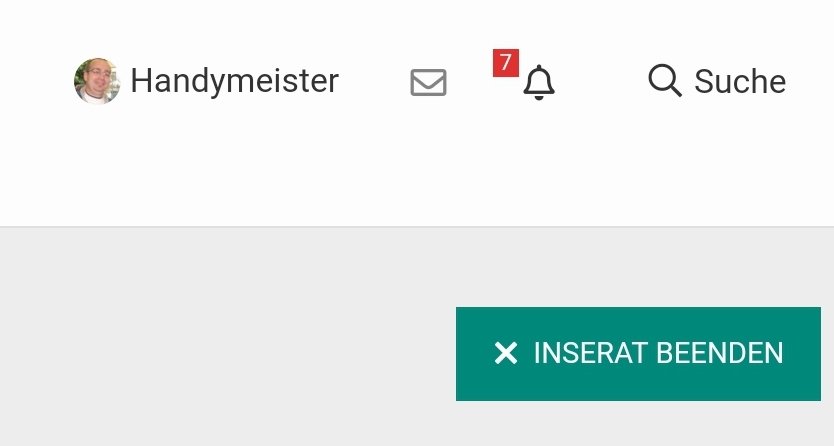Open notifications via the bell icon
Screen dimensions: 834x446
(x=539, y=82)
